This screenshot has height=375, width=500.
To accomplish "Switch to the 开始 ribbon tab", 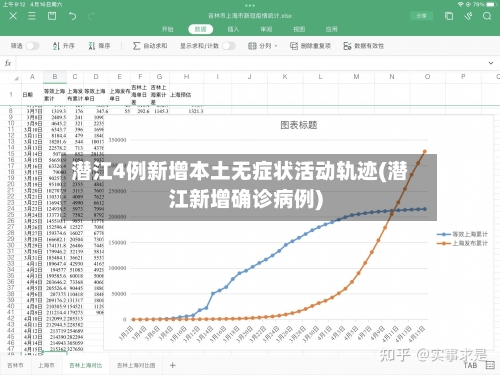I will [x=168, y=29].
